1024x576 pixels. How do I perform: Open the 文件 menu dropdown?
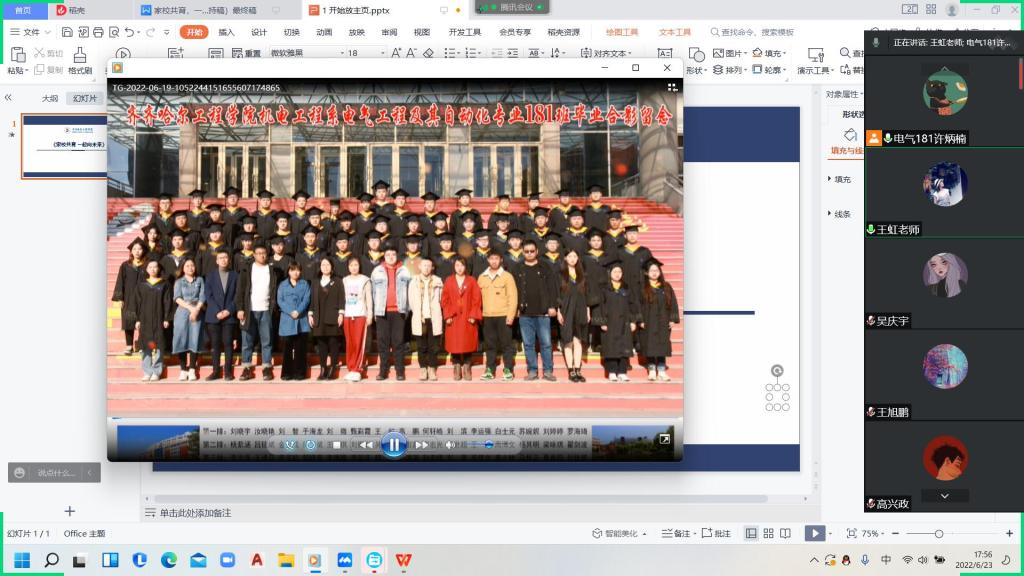(30, 32)
